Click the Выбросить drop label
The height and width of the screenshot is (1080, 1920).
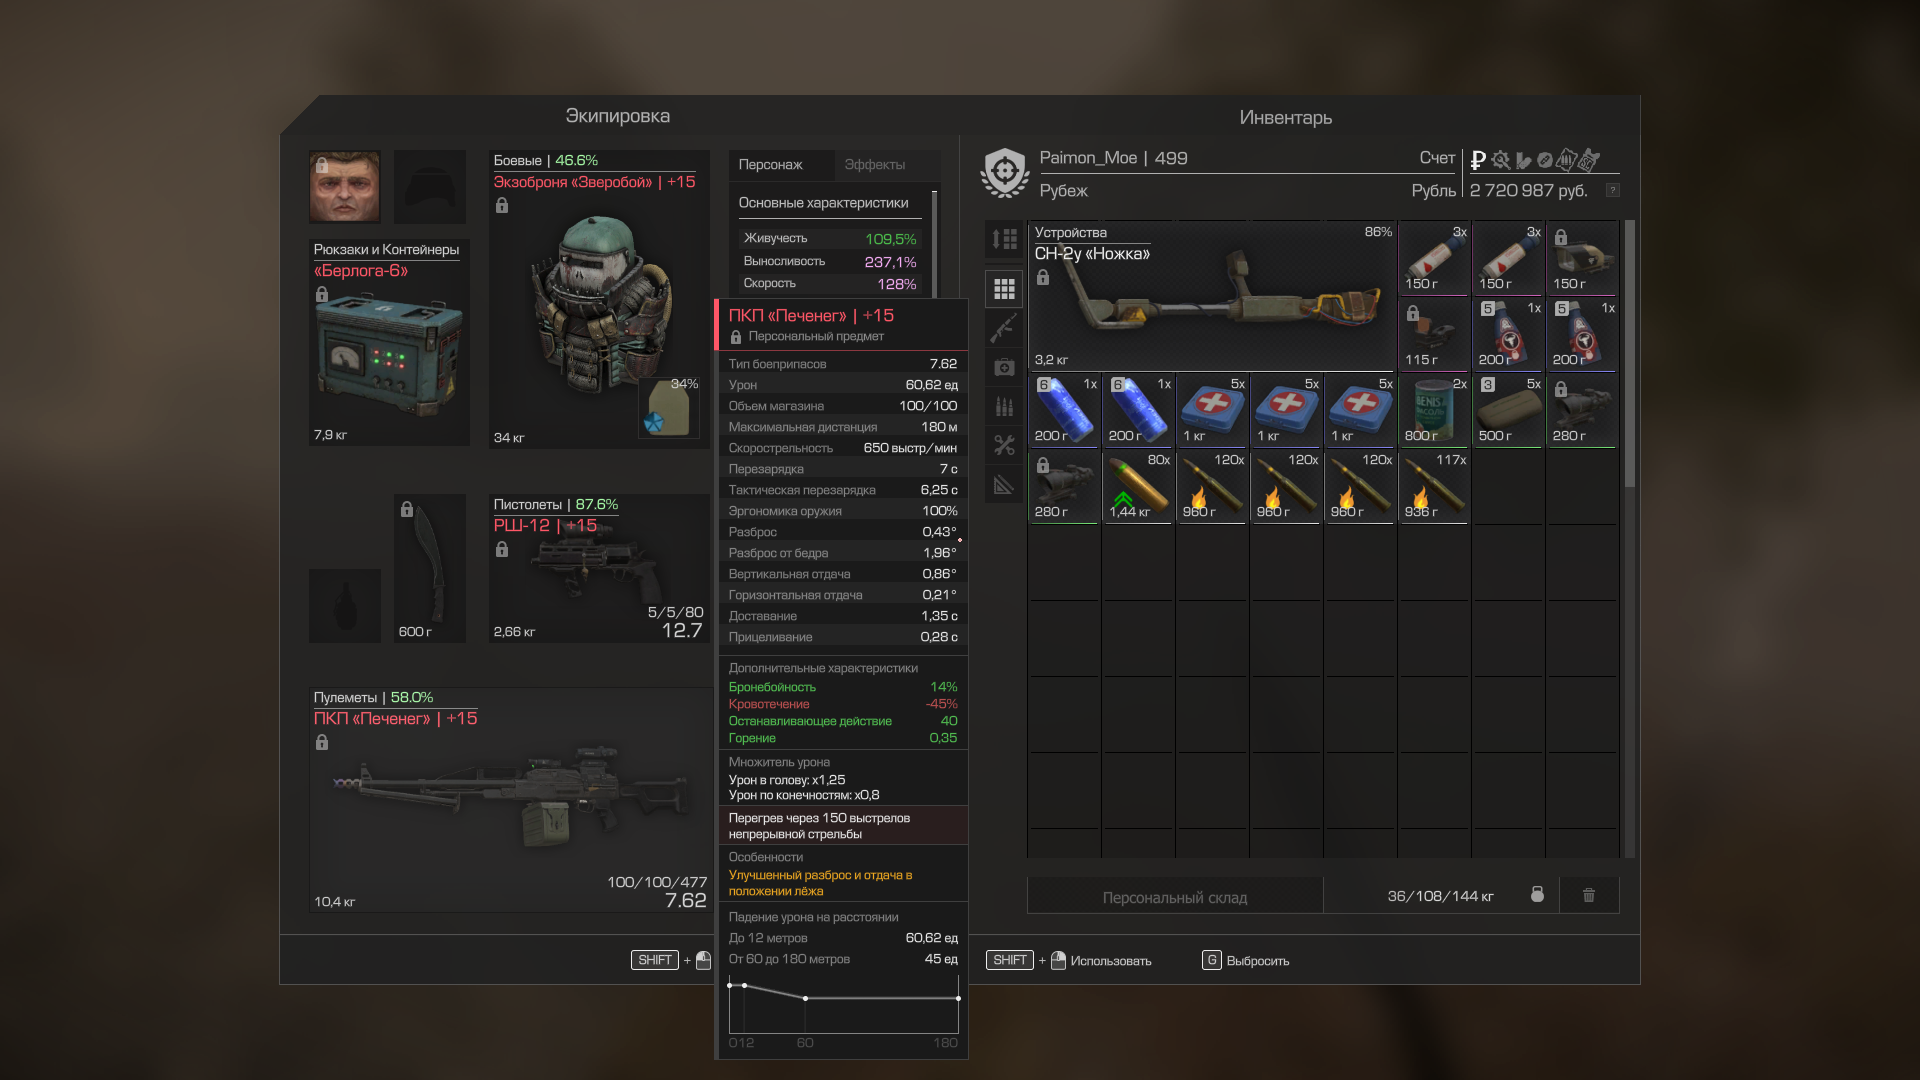(x=1257, y=961)
